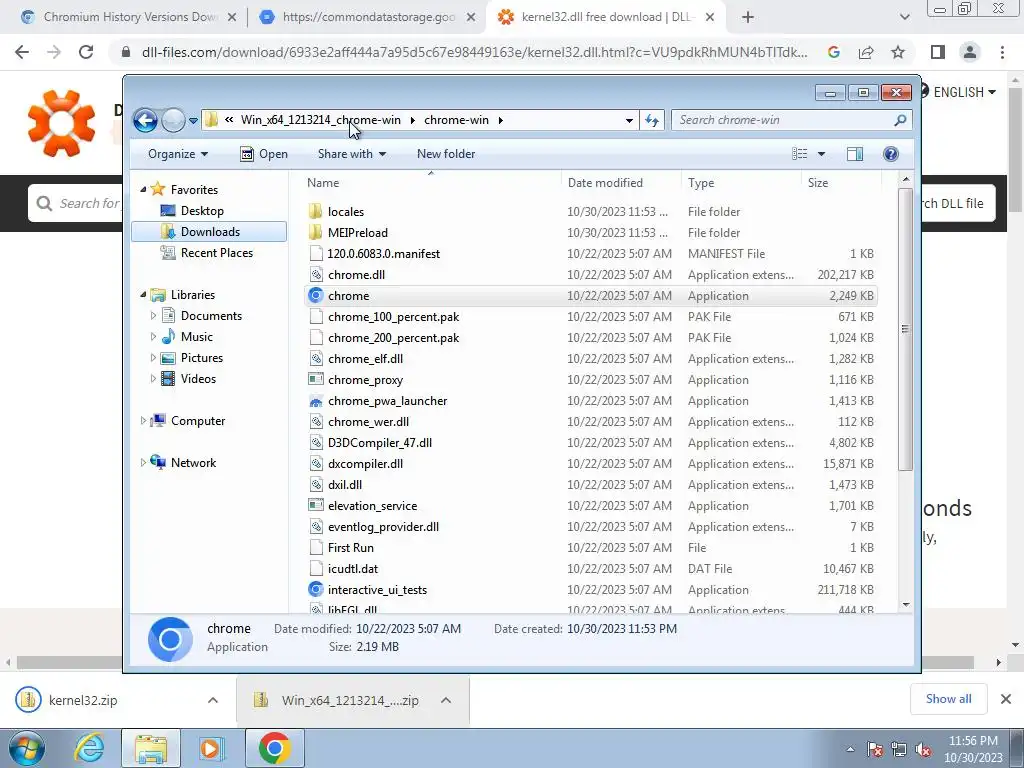Image resolution: width=1024 pixels, height=768 pixels.
Task: Select the chrome_pwa_launcher application icon
Action: tap(316, 401)
